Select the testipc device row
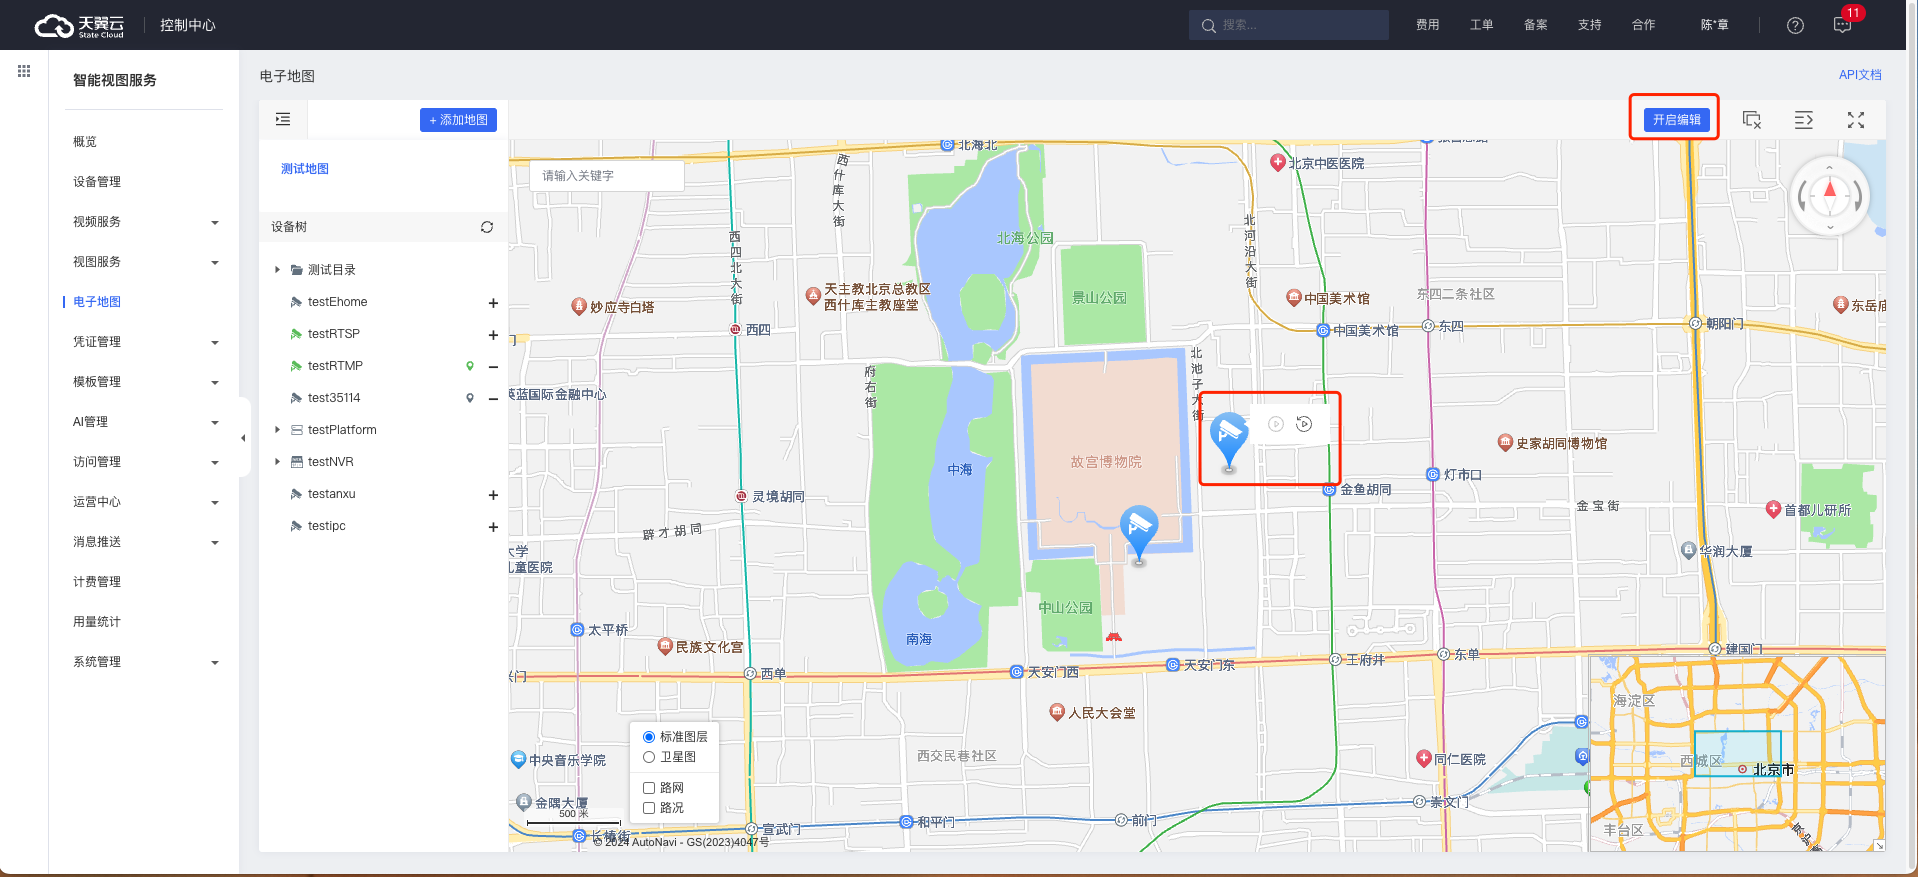1918x877 pixels. (x=385, y=526)
